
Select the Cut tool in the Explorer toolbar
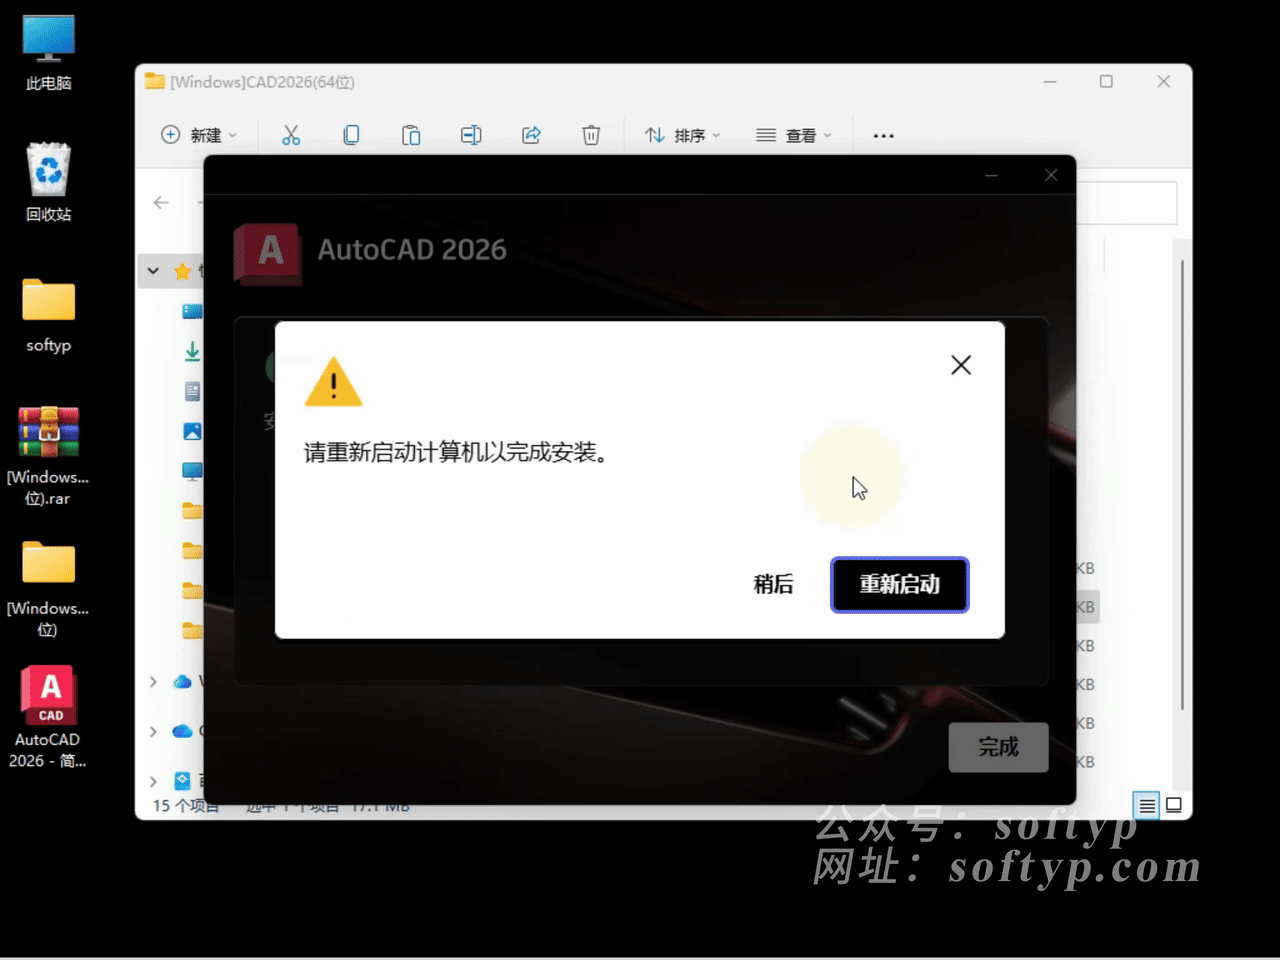[291, 134]
